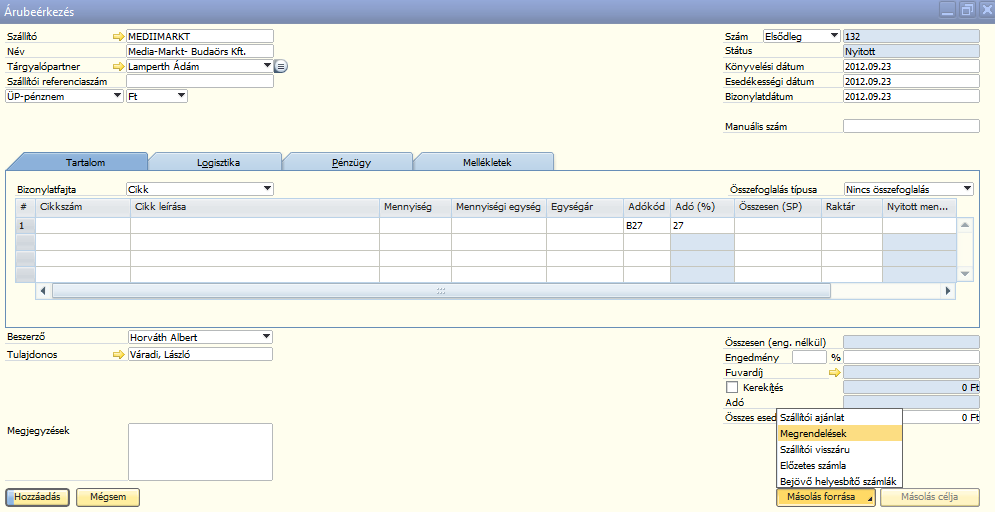The height and width of the screenshot is (512, 995).
Task: Select Cikk leírása cell in row 1
Action: coord(255,225)
